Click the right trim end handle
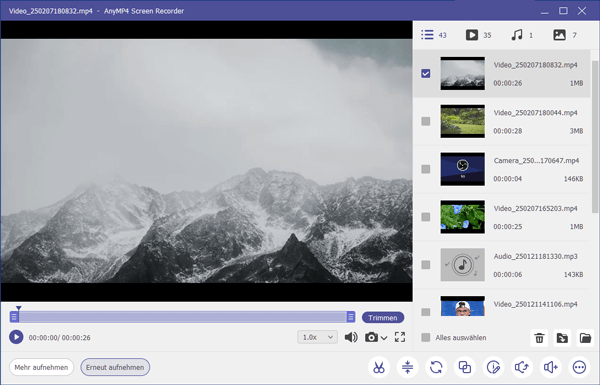This screenshot has height=385, width=600. 351,317
